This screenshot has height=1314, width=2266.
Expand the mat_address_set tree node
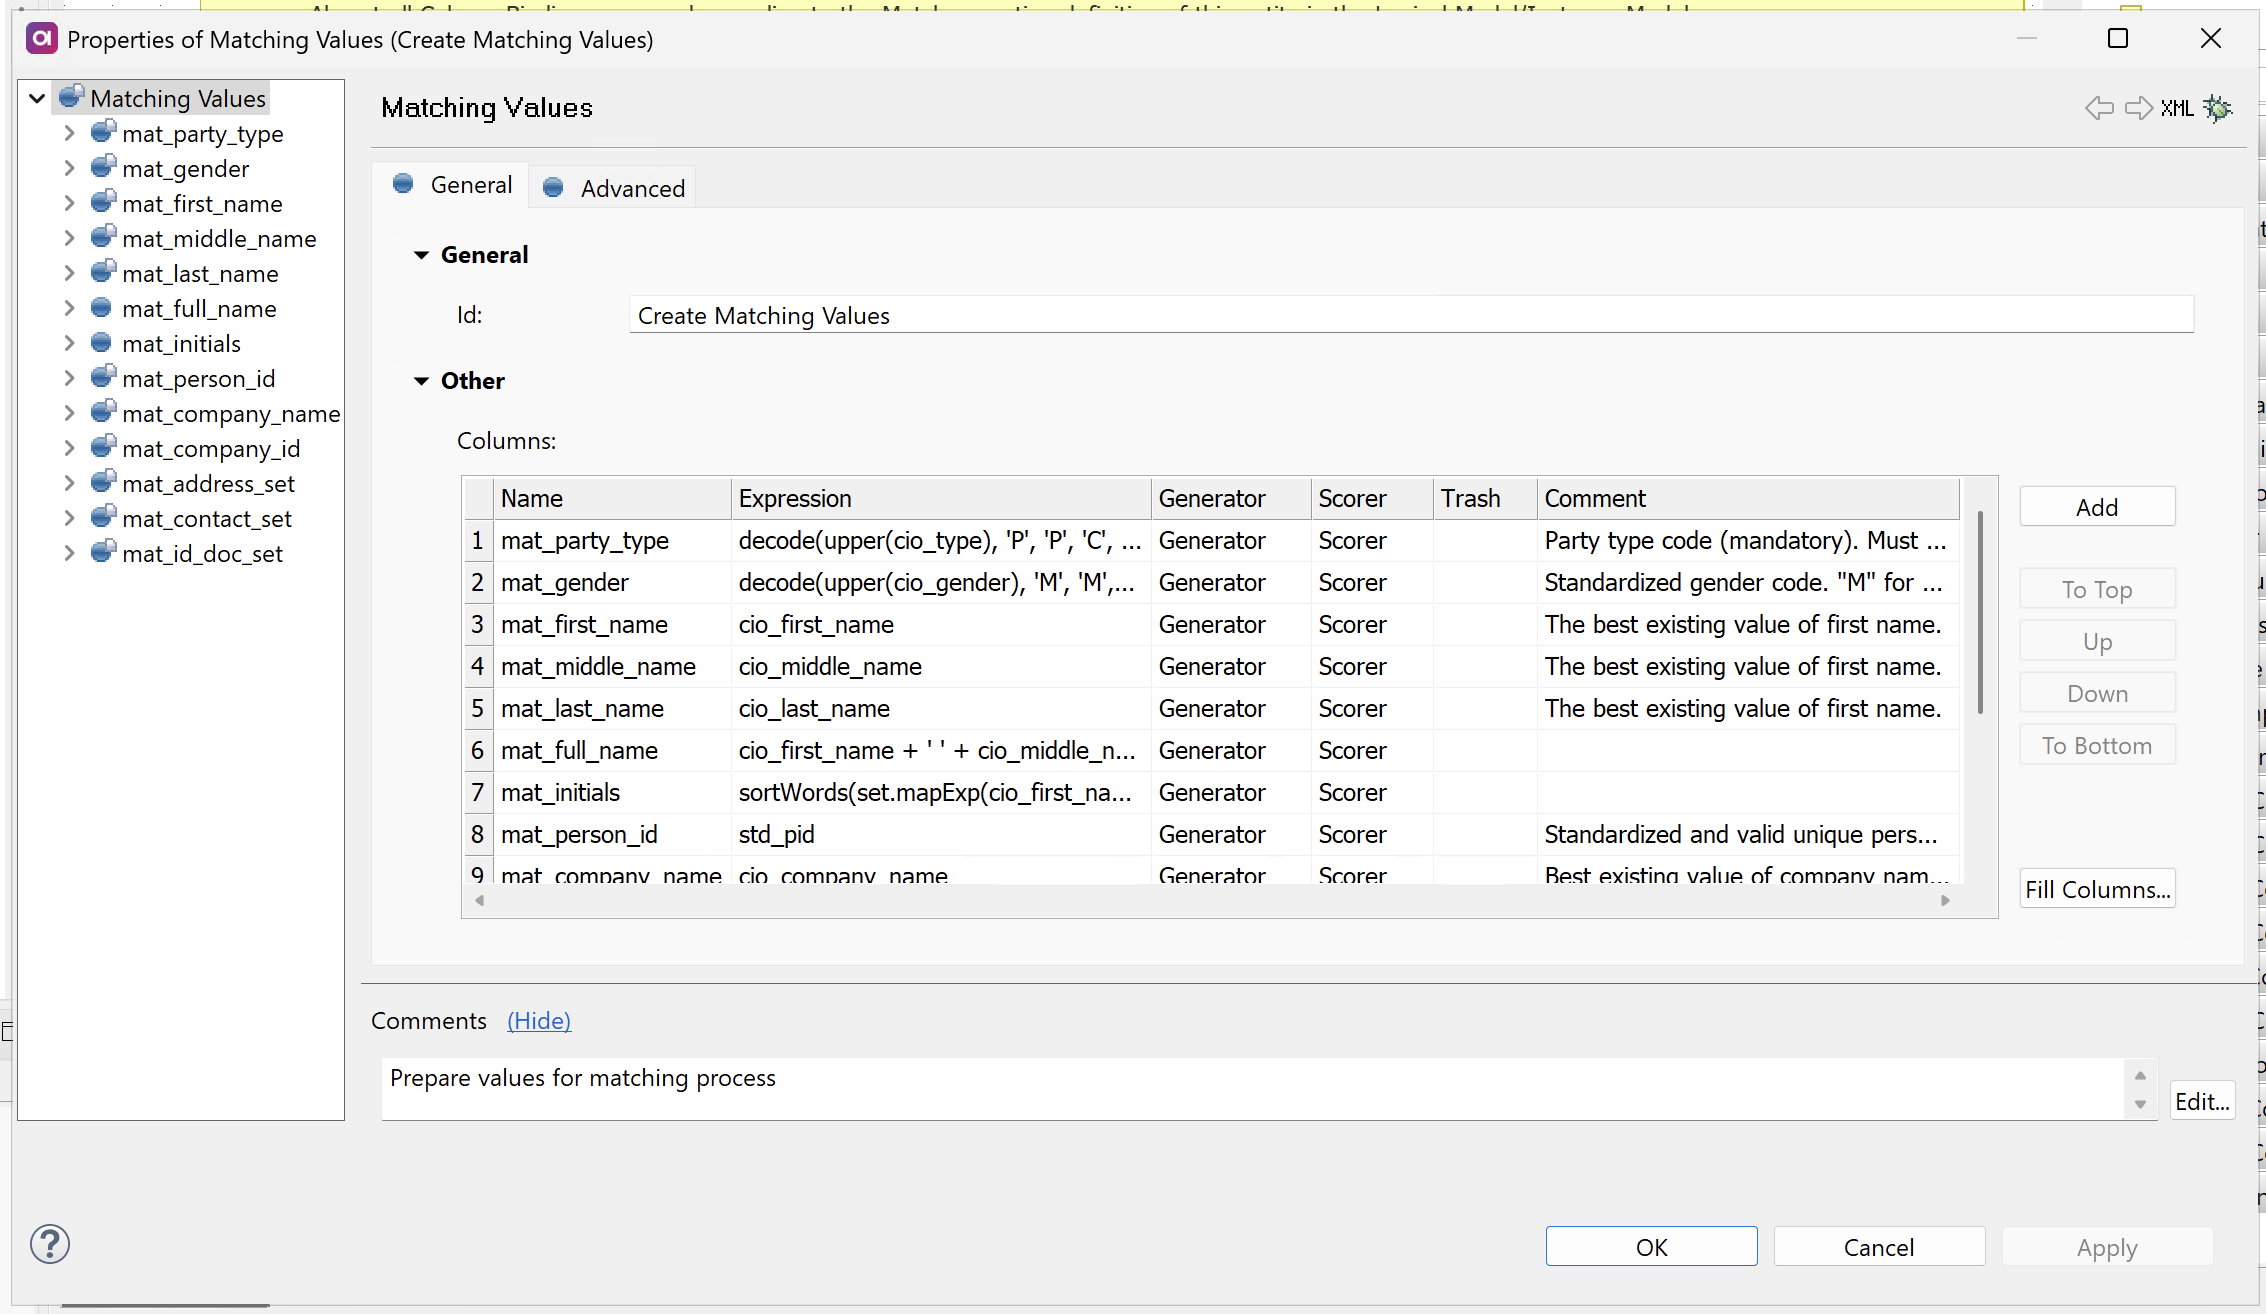69,483
